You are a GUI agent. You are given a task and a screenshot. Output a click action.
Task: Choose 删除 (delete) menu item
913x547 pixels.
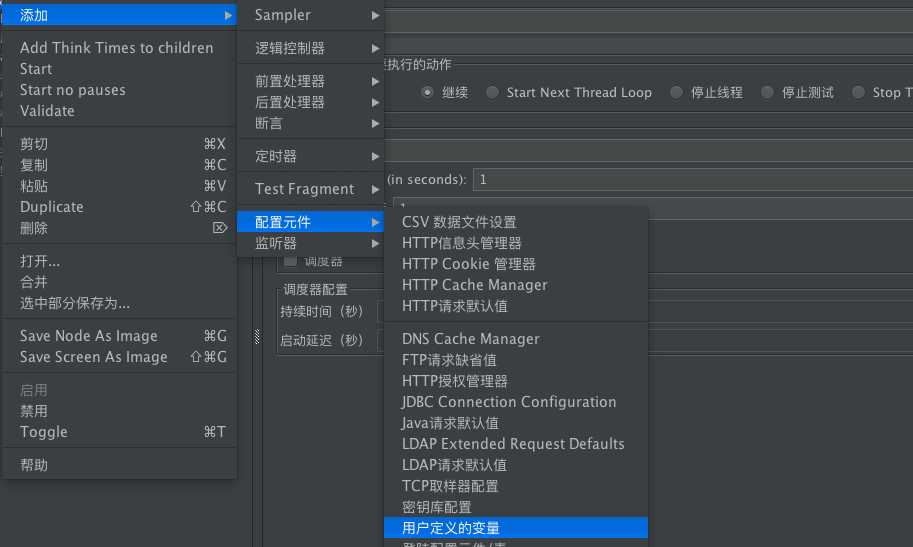coord(119,228)
